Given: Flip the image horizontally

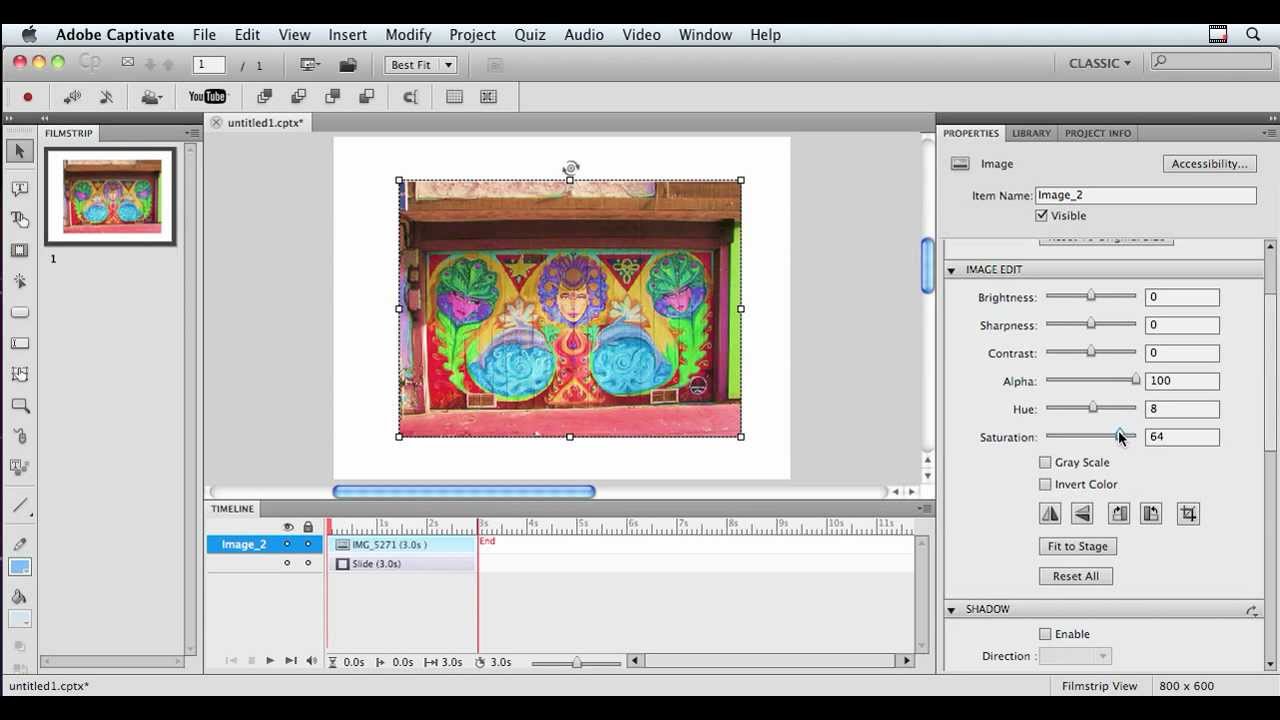Looking at the screenshot, I should pyautogui.click(x=1050, y=514).
